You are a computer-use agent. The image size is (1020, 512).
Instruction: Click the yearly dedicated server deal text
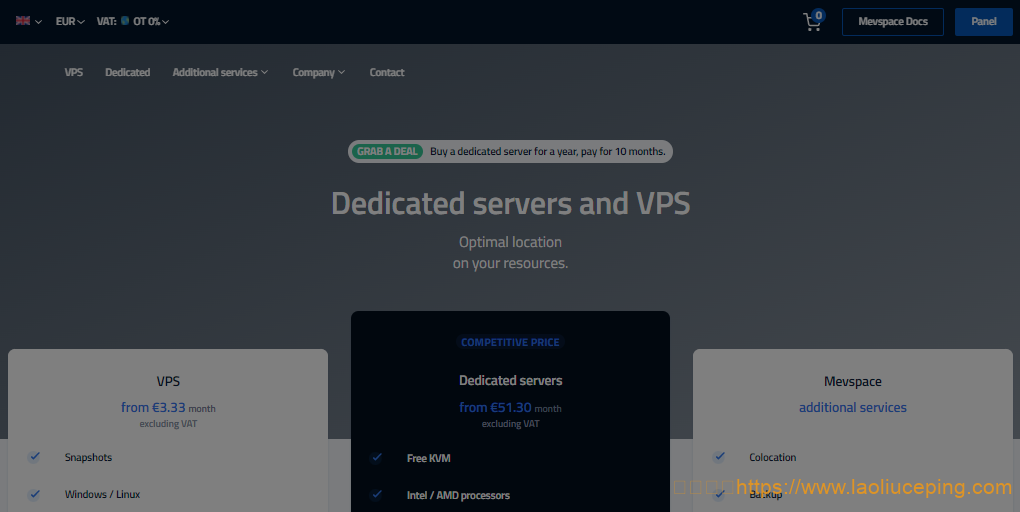548,152
